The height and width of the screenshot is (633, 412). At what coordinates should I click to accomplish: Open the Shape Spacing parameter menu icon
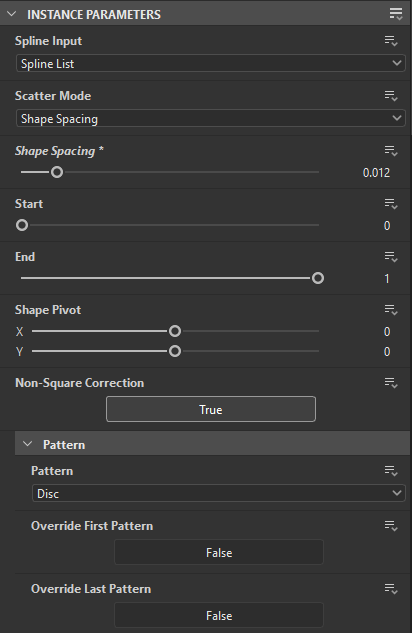click(391, 151)
